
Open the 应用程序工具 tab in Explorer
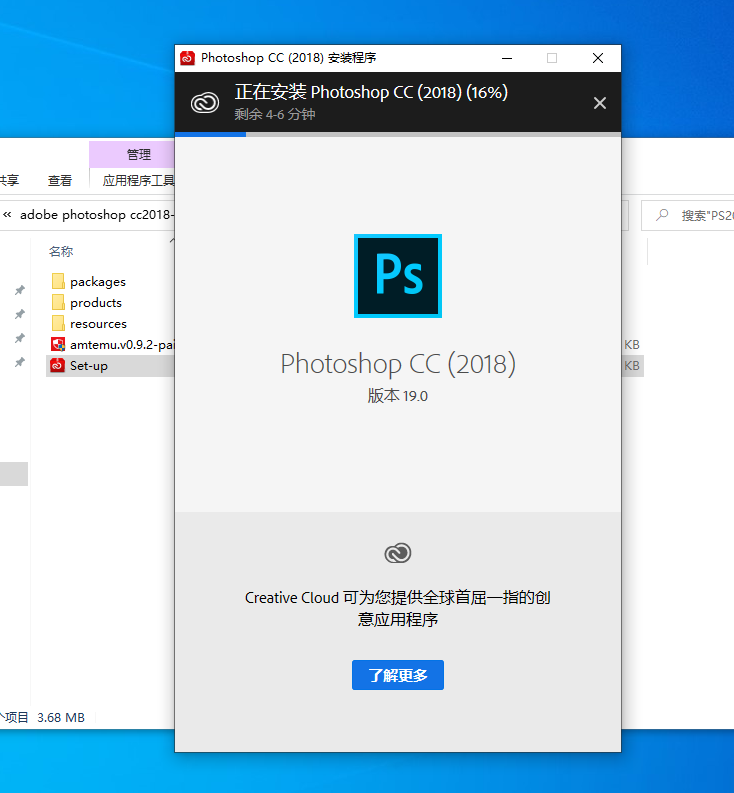point(138,181)
